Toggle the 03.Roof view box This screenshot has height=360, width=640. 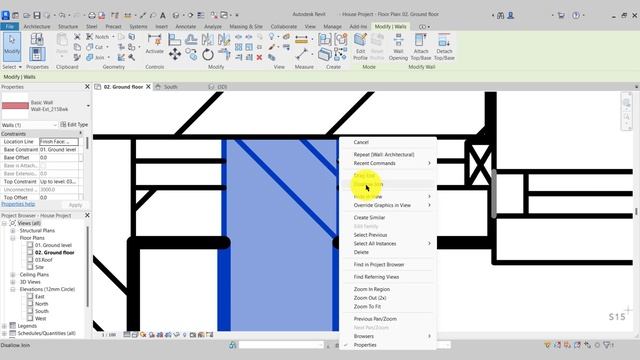coord(30,260)
